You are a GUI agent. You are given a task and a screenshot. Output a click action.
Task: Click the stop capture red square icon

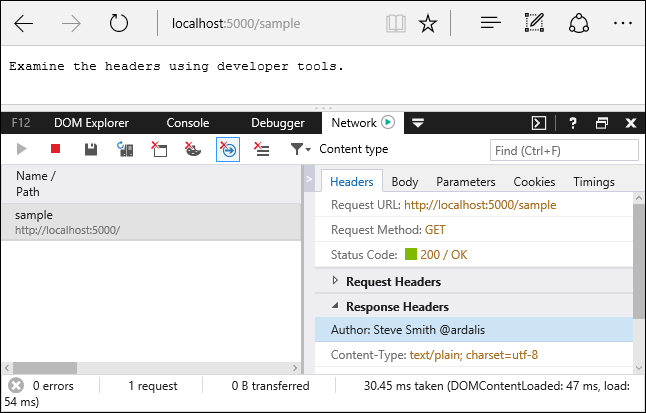56,149
